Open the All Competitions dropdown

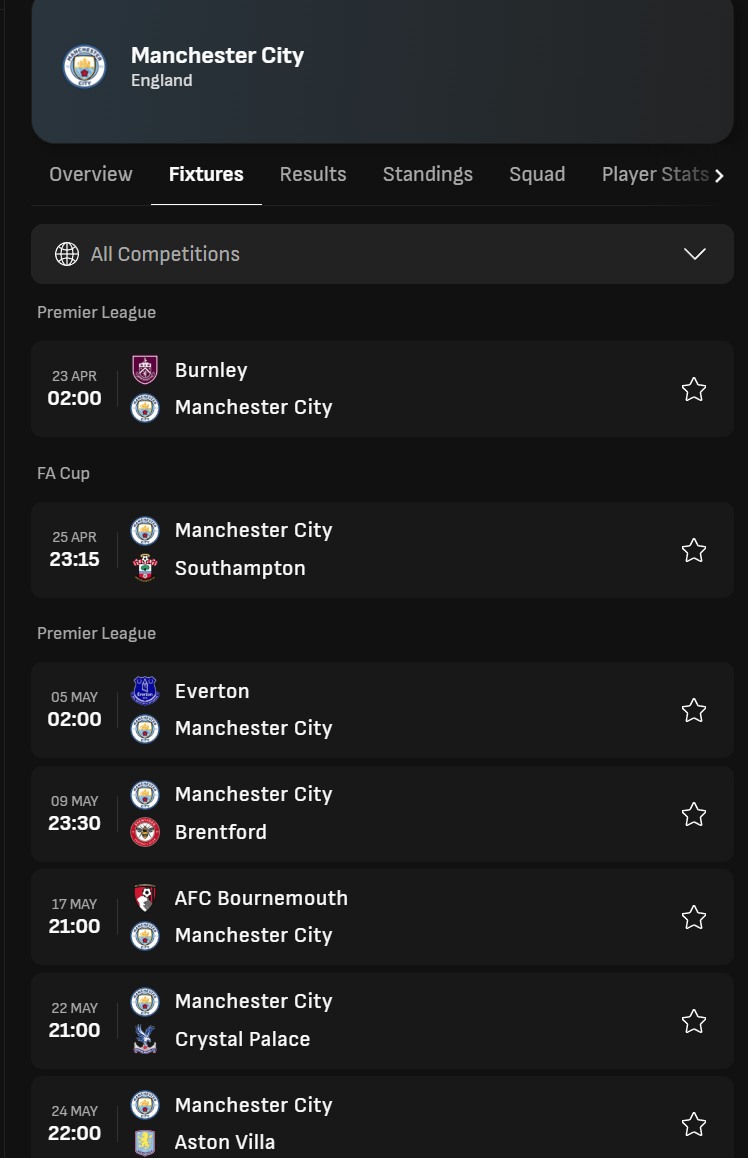pos(380,254)
